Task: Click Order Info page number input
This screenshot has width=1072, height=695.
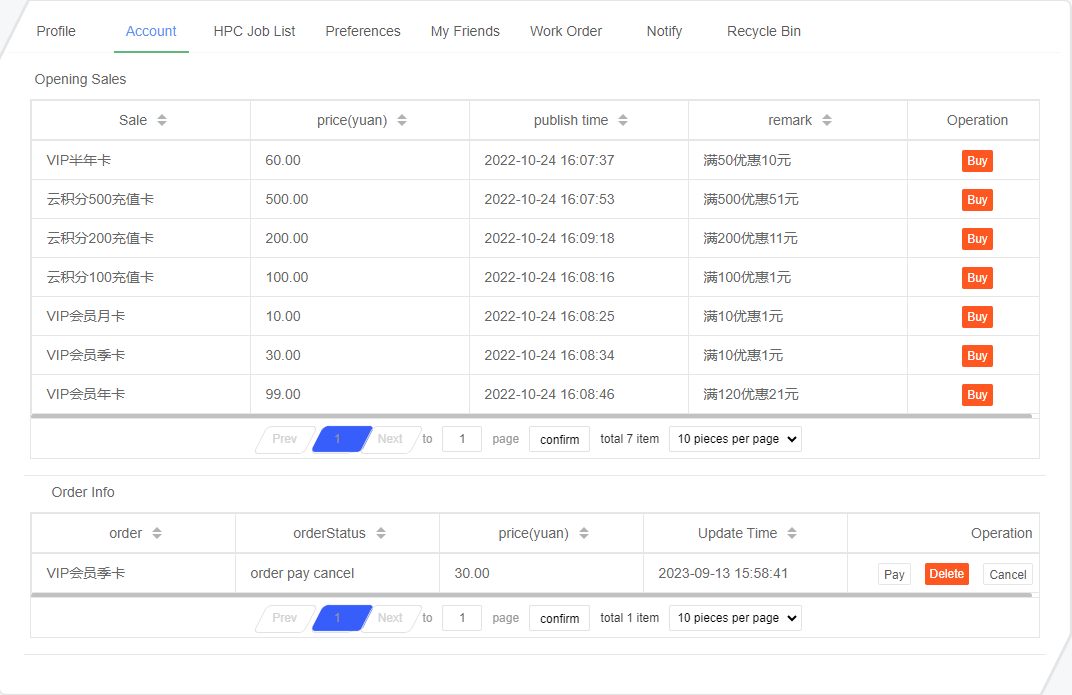Action: coord(462,618)
